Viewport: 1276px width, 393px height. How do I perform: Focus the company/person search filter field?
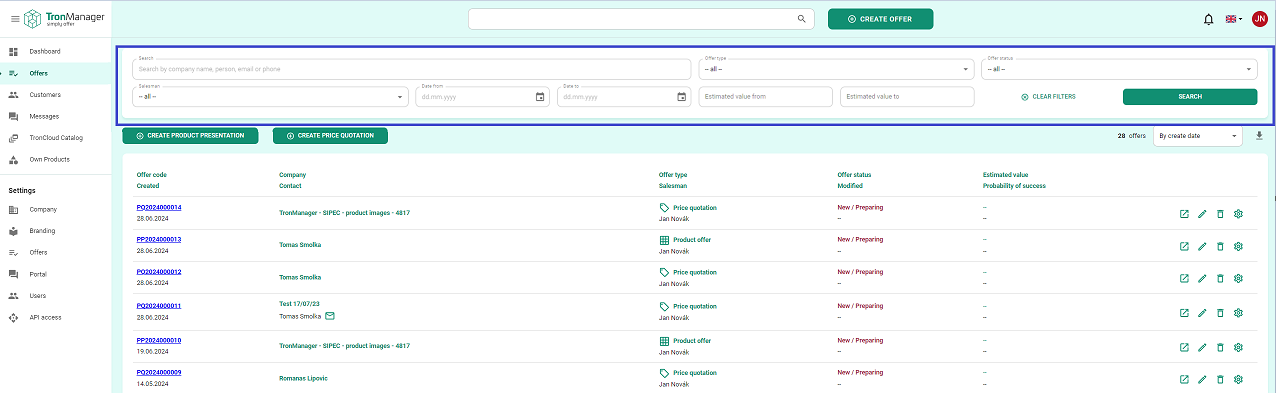point(411,69)
